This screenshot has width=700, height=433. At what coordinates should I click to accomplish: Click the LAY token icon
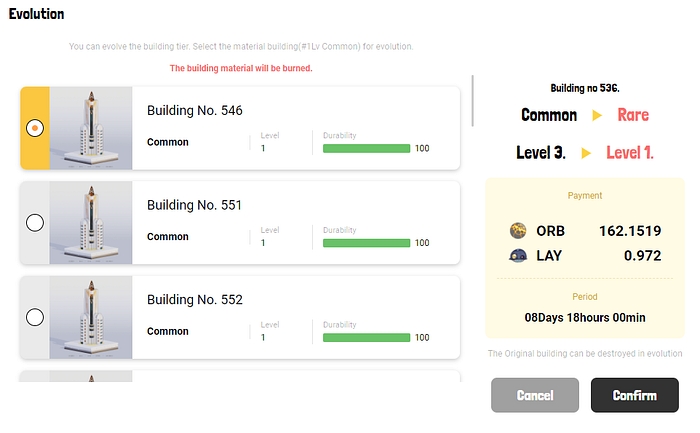click(x=517, y=256)
